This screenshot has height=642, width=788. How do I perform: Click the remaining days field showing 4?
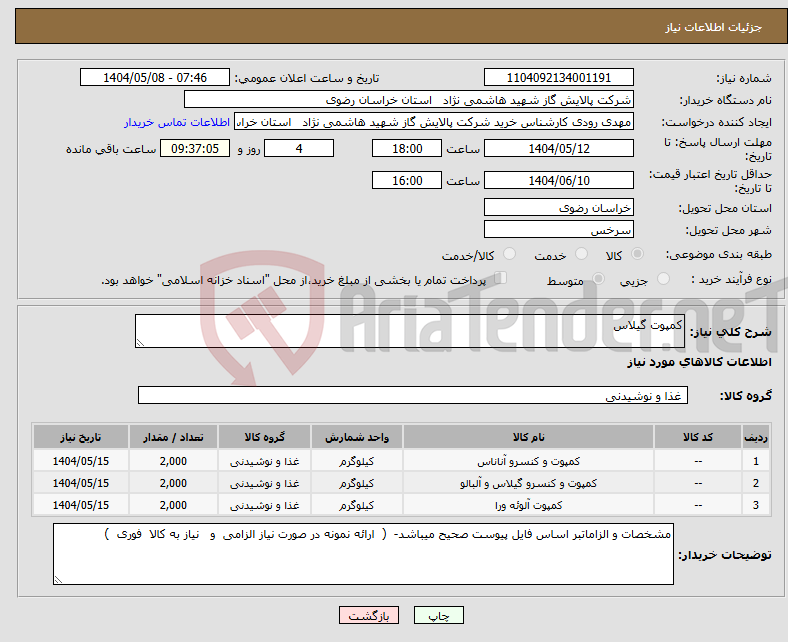pos(299,148)
